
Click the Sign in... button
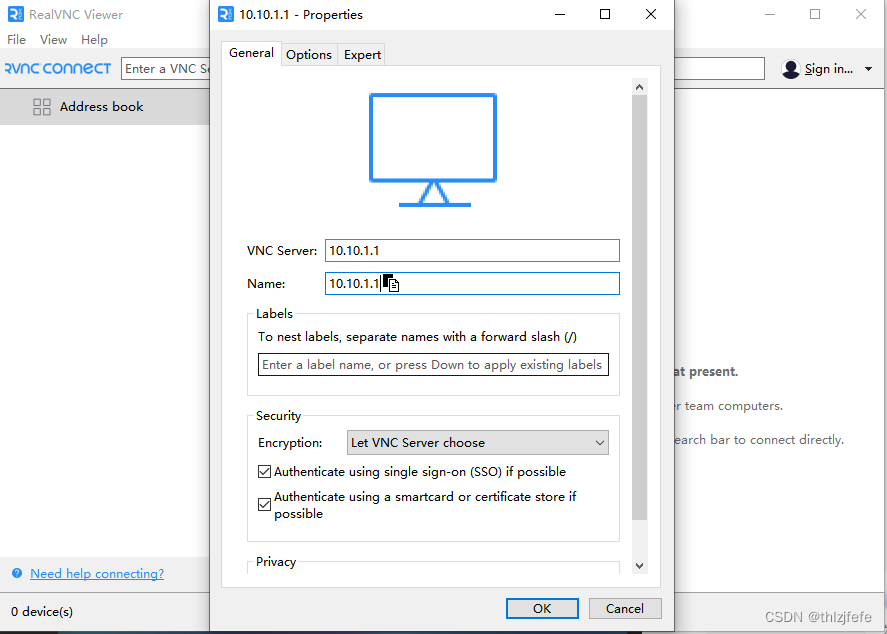point(829,69)
